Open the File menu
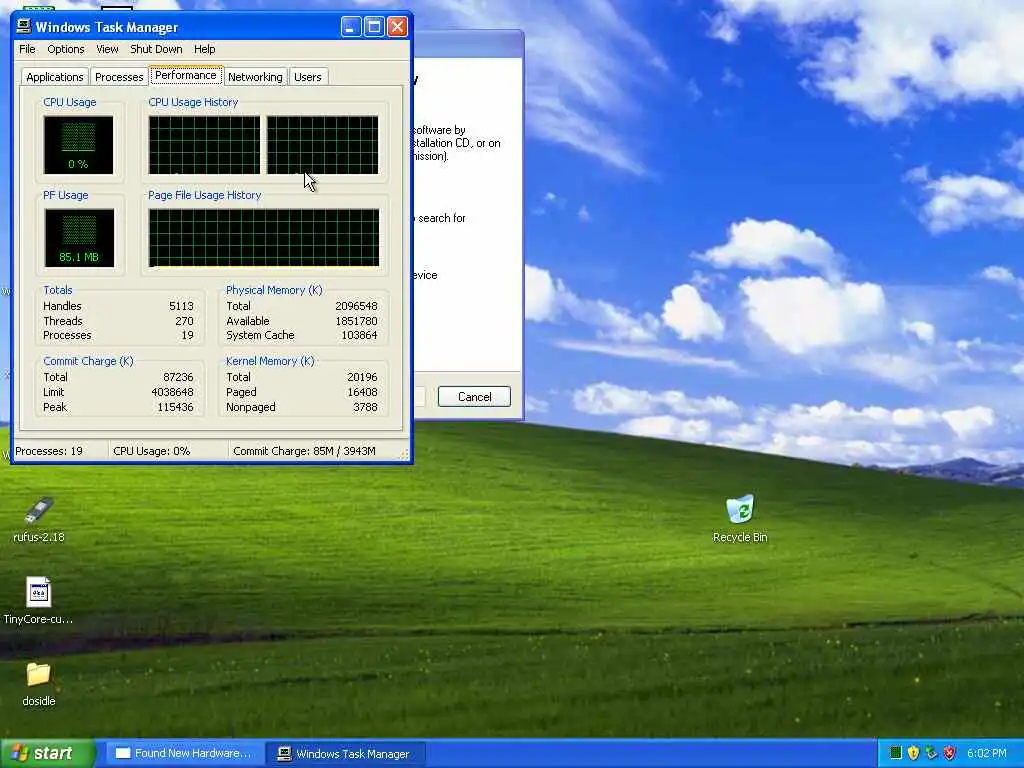The image size is (1024, 768). coord(27,49)
